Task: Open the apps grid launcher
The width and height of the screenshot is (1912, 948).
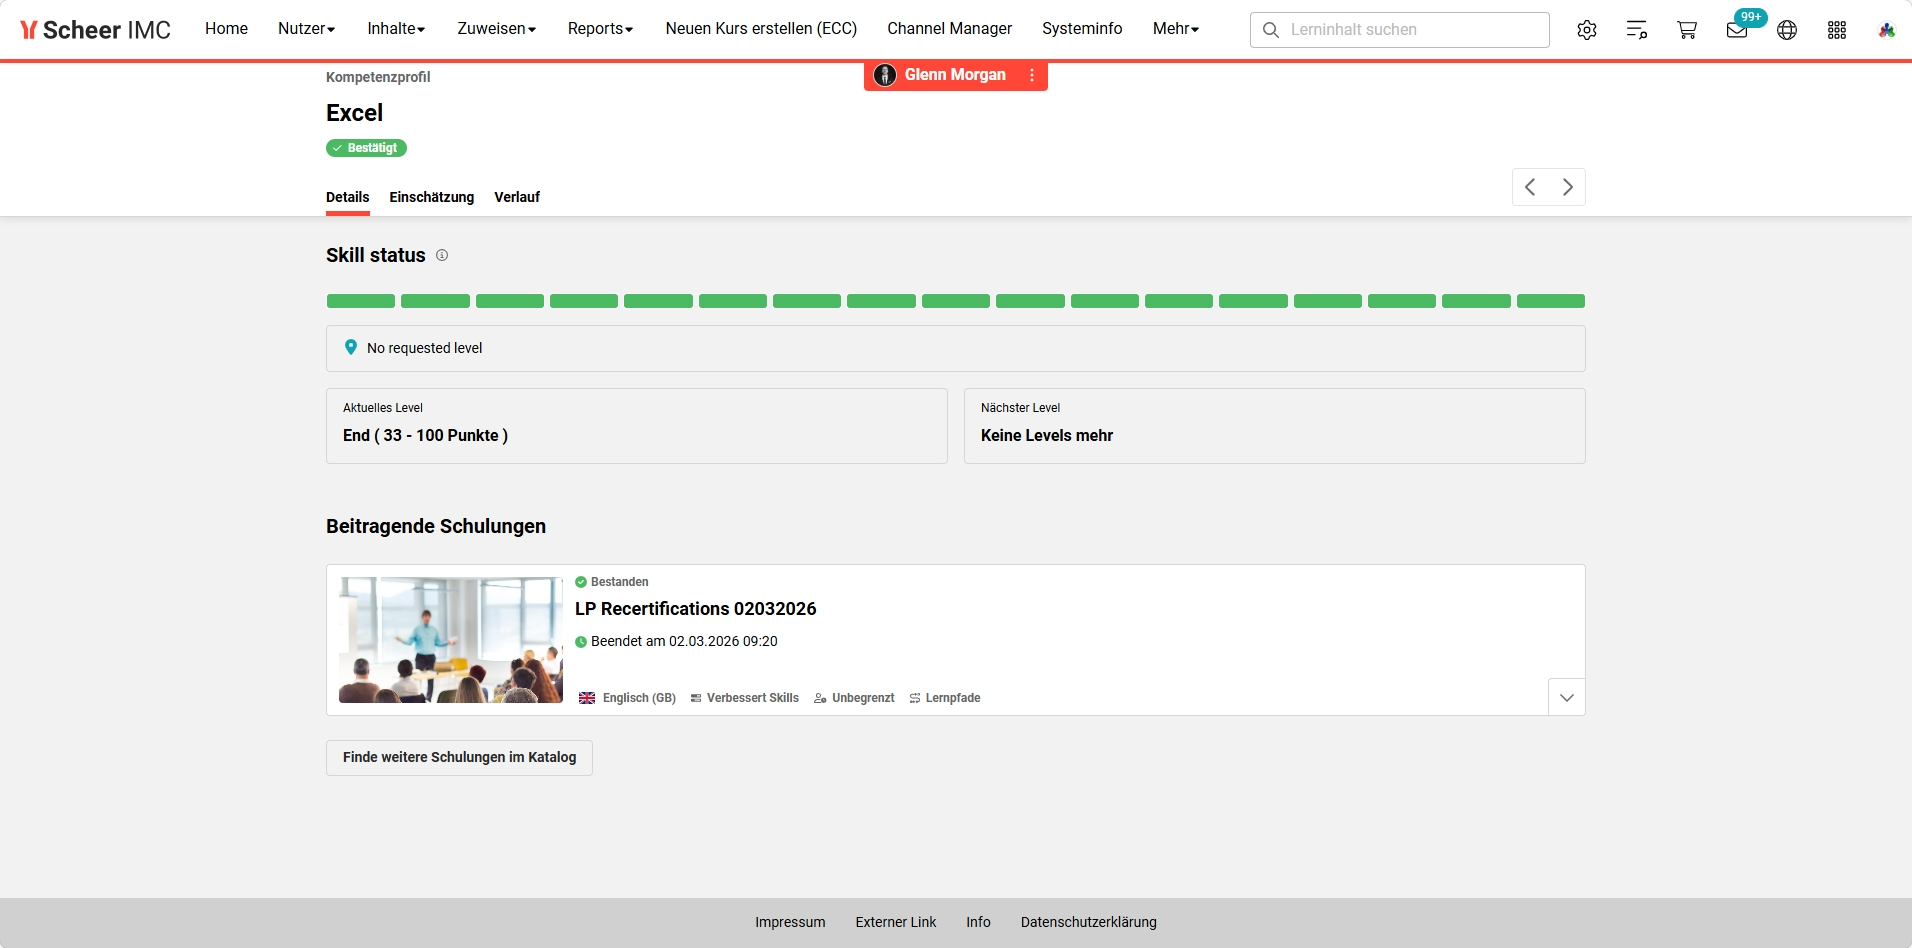Action: (1837, 30)
